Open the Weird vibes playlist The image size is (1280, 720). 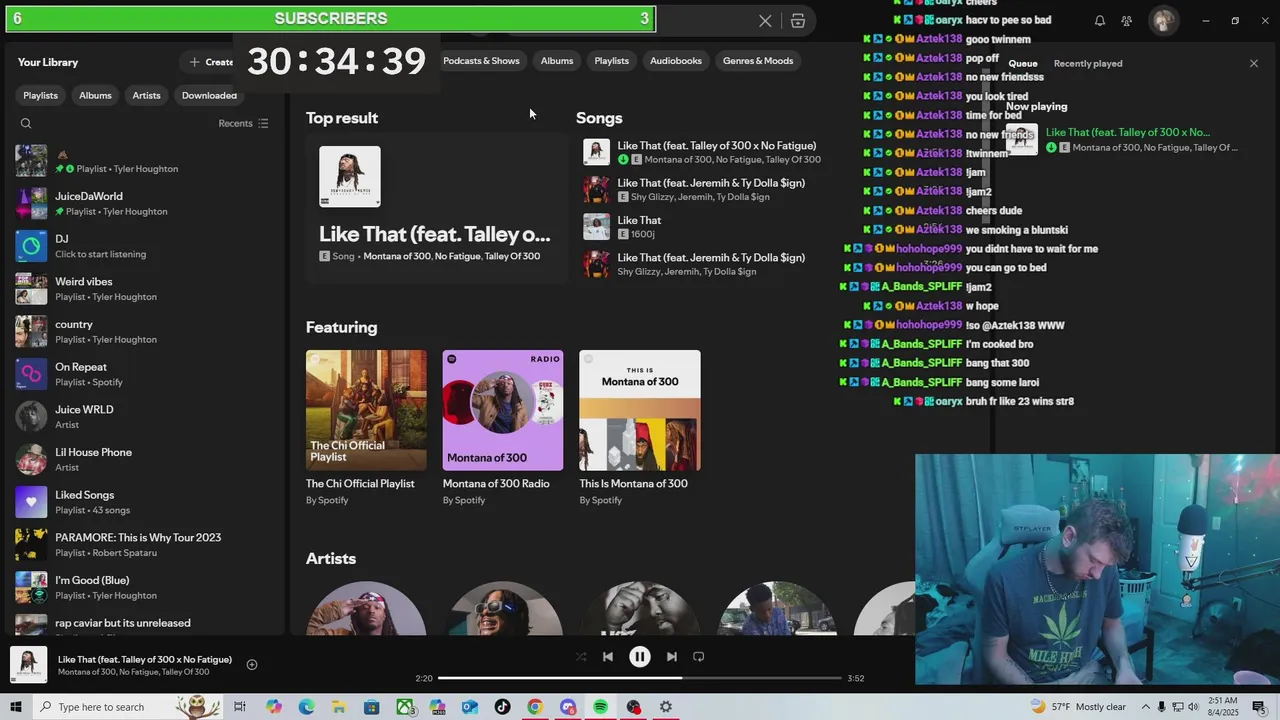[x=143, y=289]
